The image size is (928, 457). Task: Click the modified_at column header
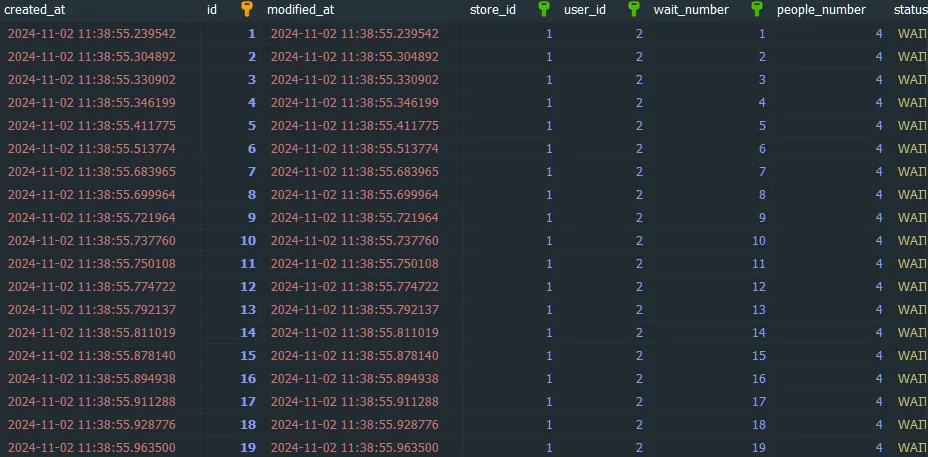click(x=300, y=10)
